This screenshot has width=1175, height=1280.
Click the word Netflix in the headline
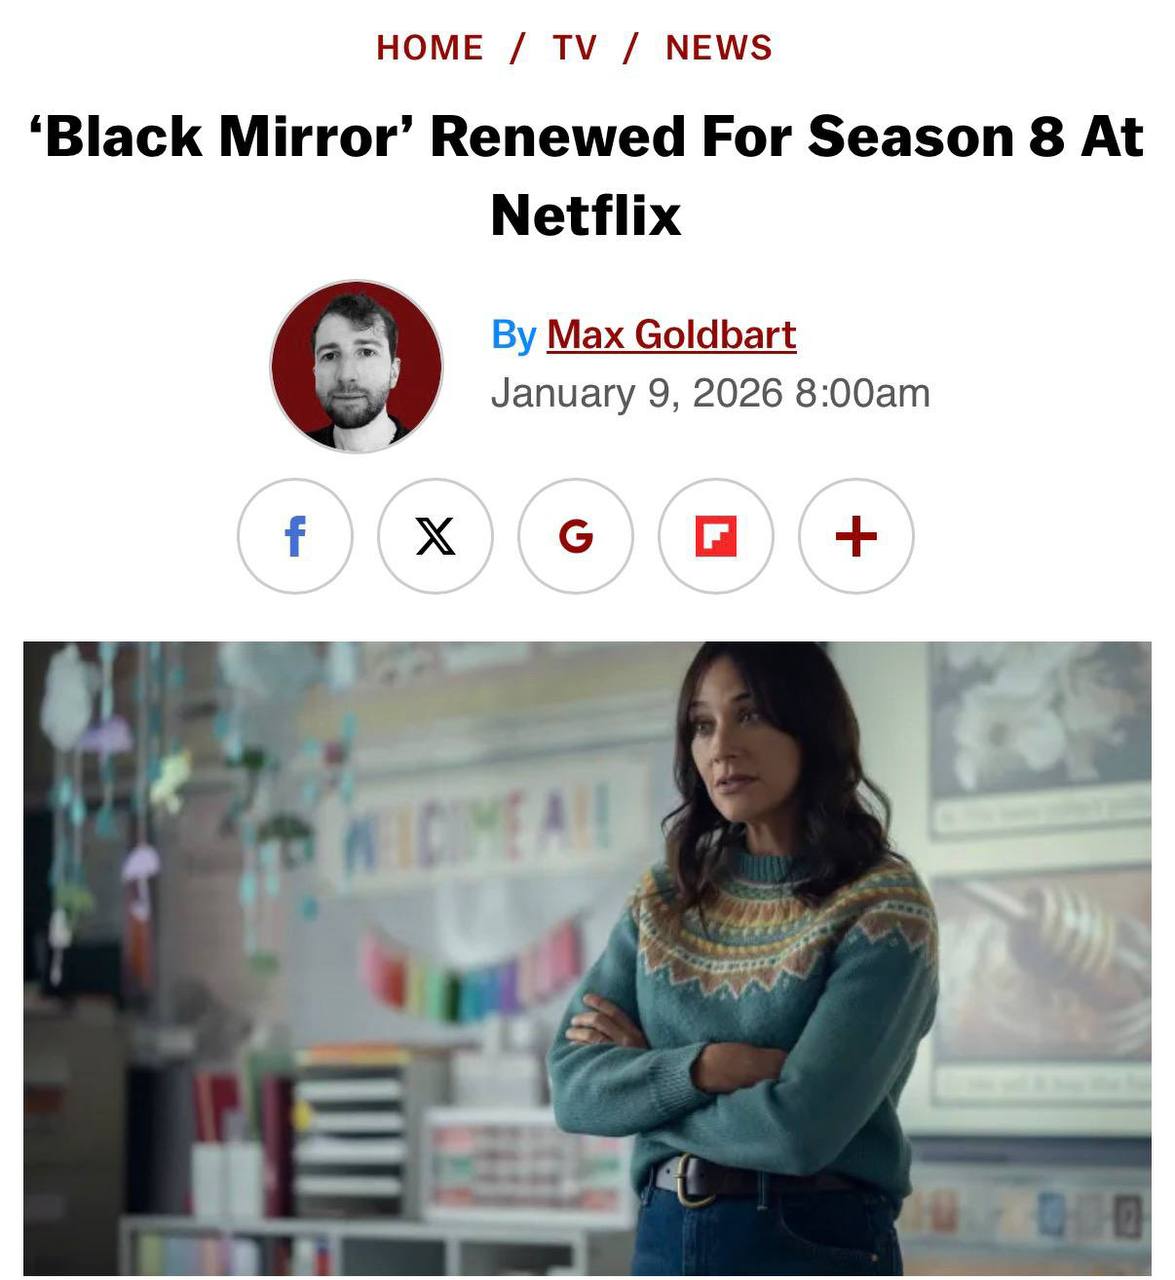pyautogui.click(x=586, y=214)
